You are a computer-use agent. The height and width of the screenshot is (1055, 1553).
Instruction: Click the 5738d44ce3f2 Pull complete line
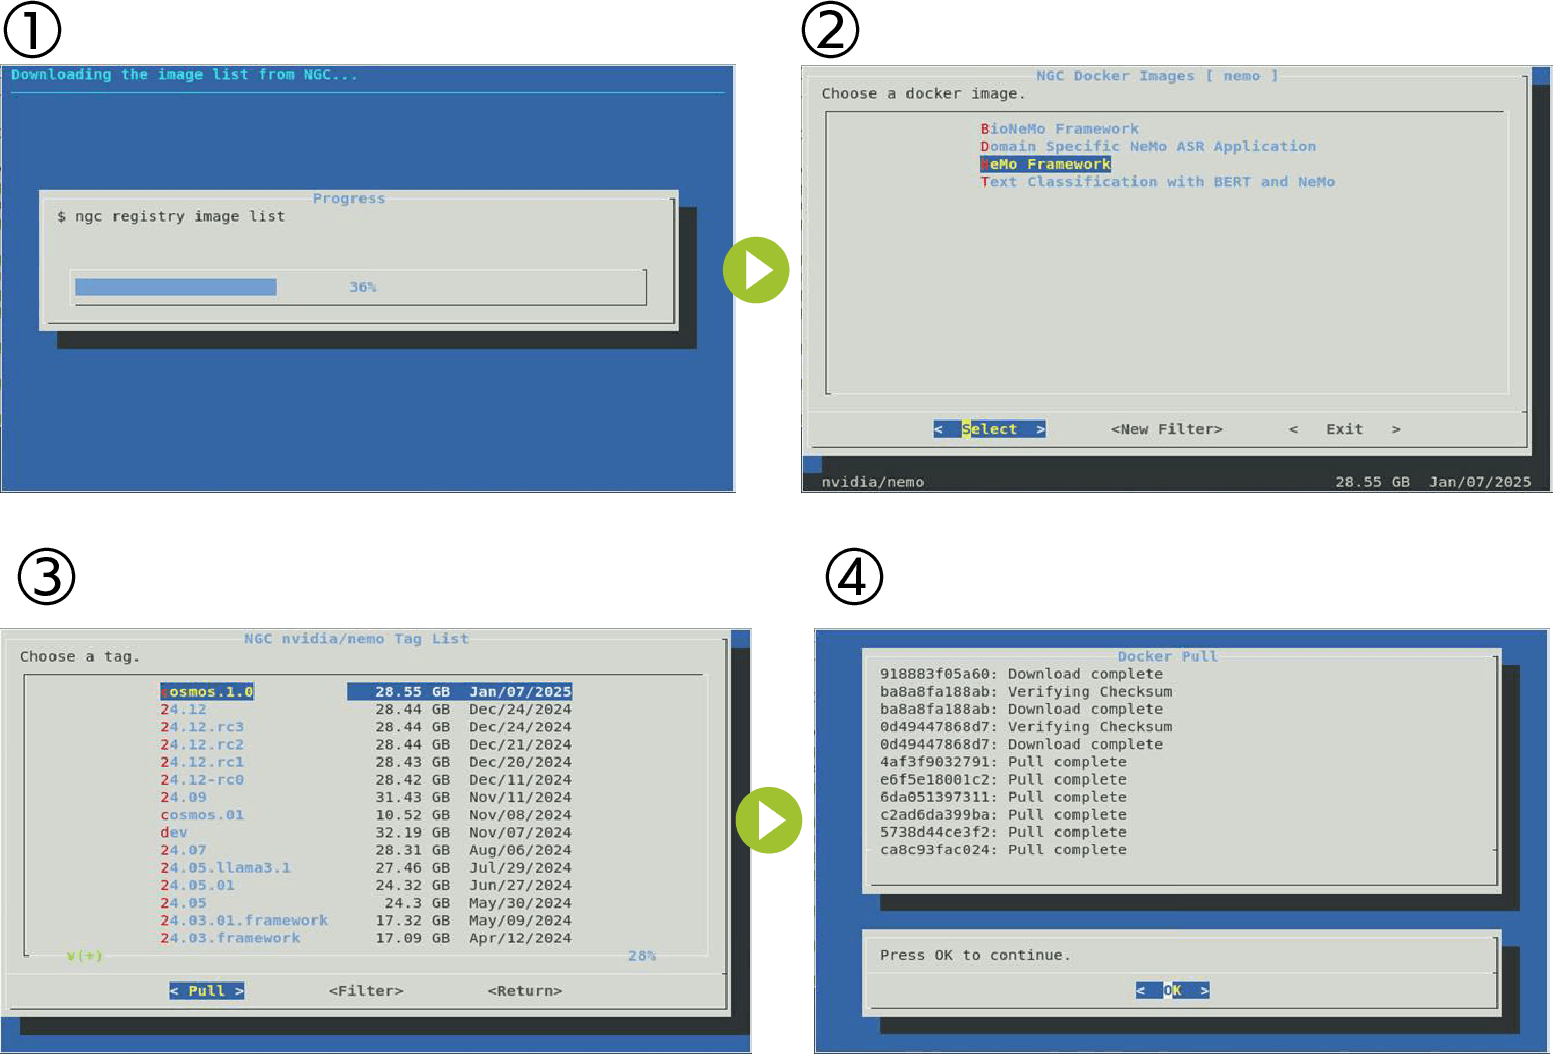1003,832
